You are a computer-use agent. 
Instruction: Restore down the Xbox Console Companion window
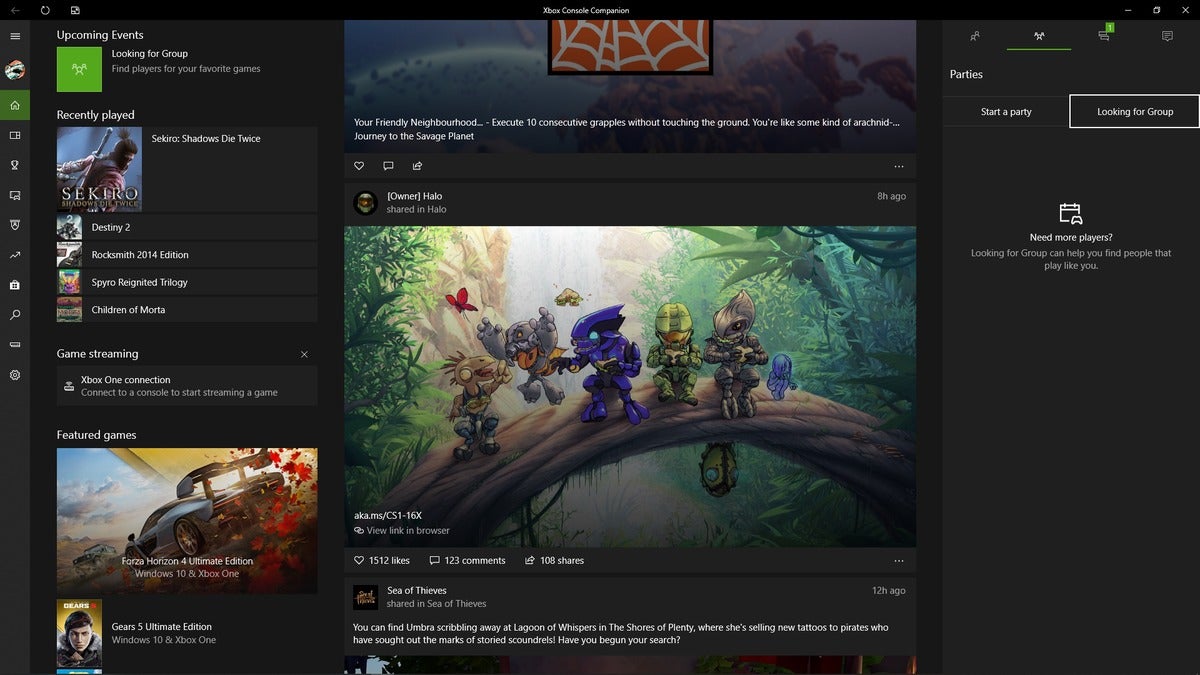coord(1156,10)
